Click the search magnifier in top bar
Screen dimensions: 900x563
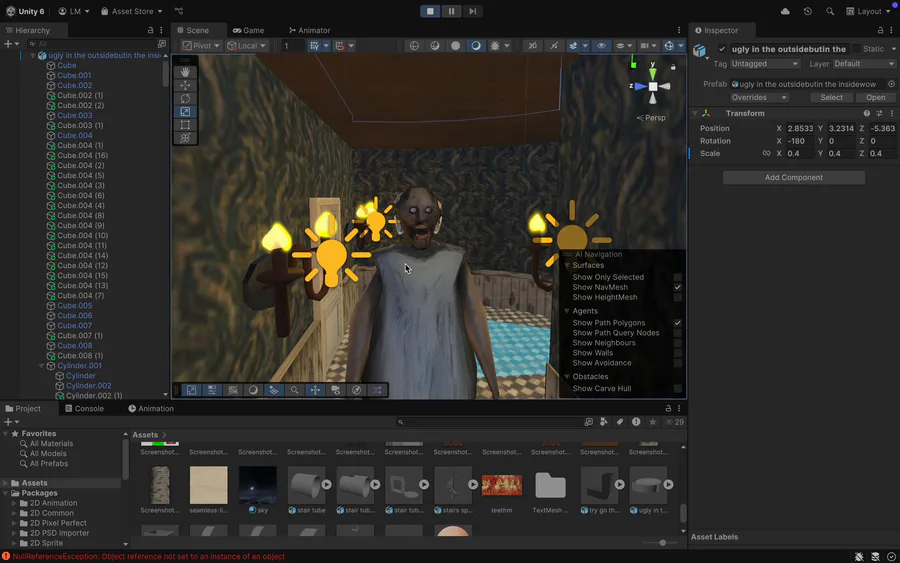[x=830, y=11]
